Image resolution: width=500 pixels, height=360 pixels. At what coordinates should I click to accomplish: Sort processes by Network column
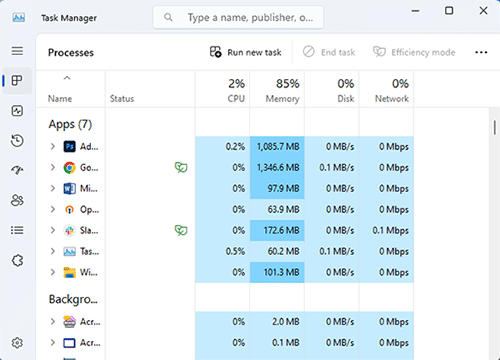pyautogui.click(x=386, y=89)
